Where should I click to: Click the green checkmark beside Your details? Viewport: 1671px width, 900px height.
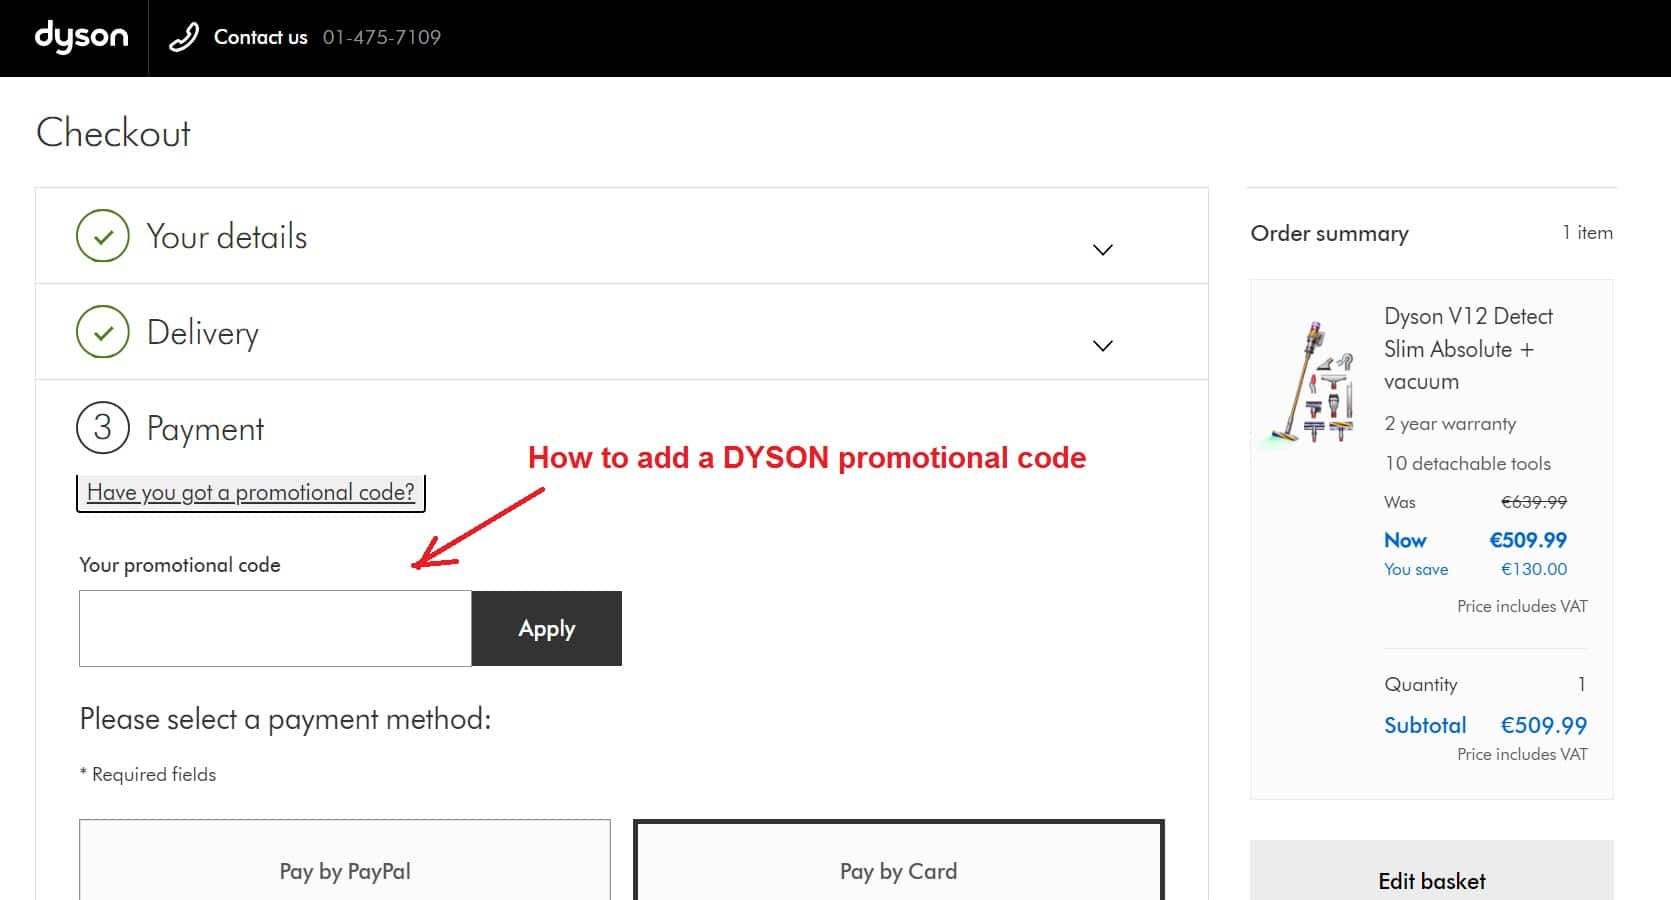tap(102, 236)
